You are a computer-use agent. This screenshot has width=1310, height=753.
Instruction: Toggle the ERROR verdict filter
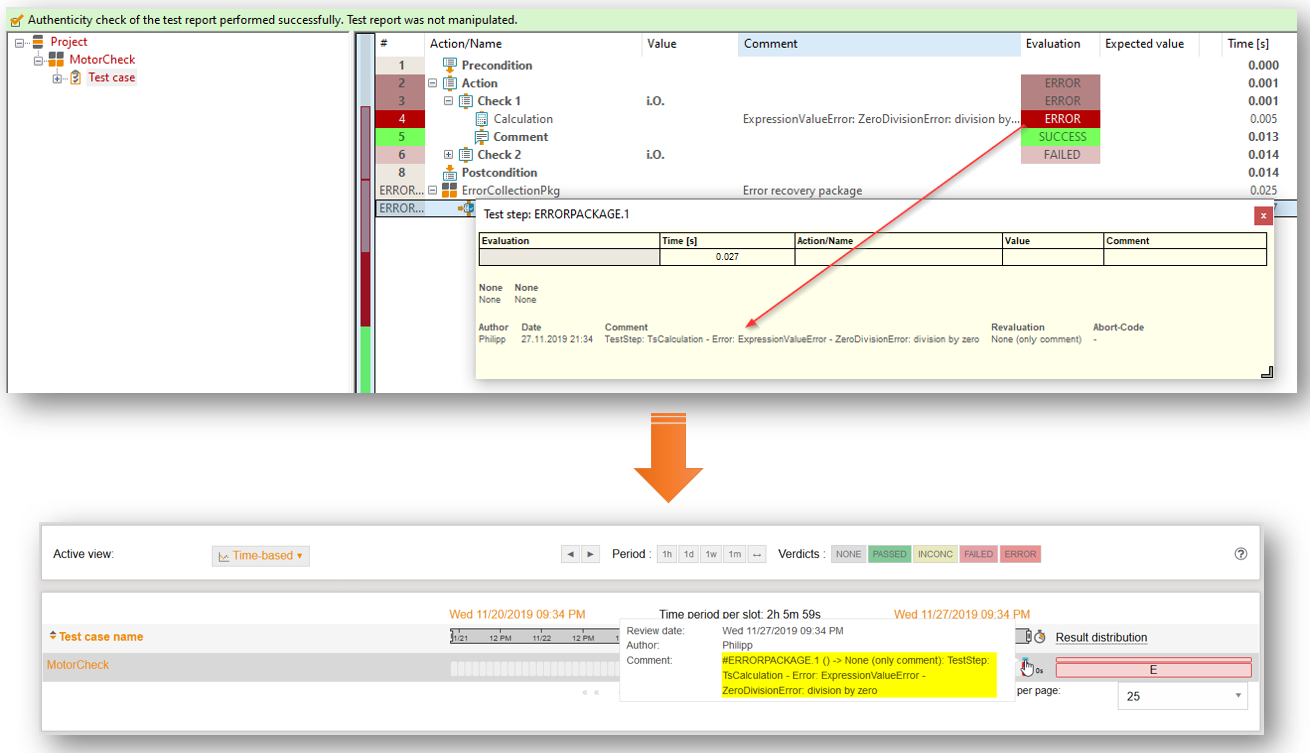(x=1020, y=554)
